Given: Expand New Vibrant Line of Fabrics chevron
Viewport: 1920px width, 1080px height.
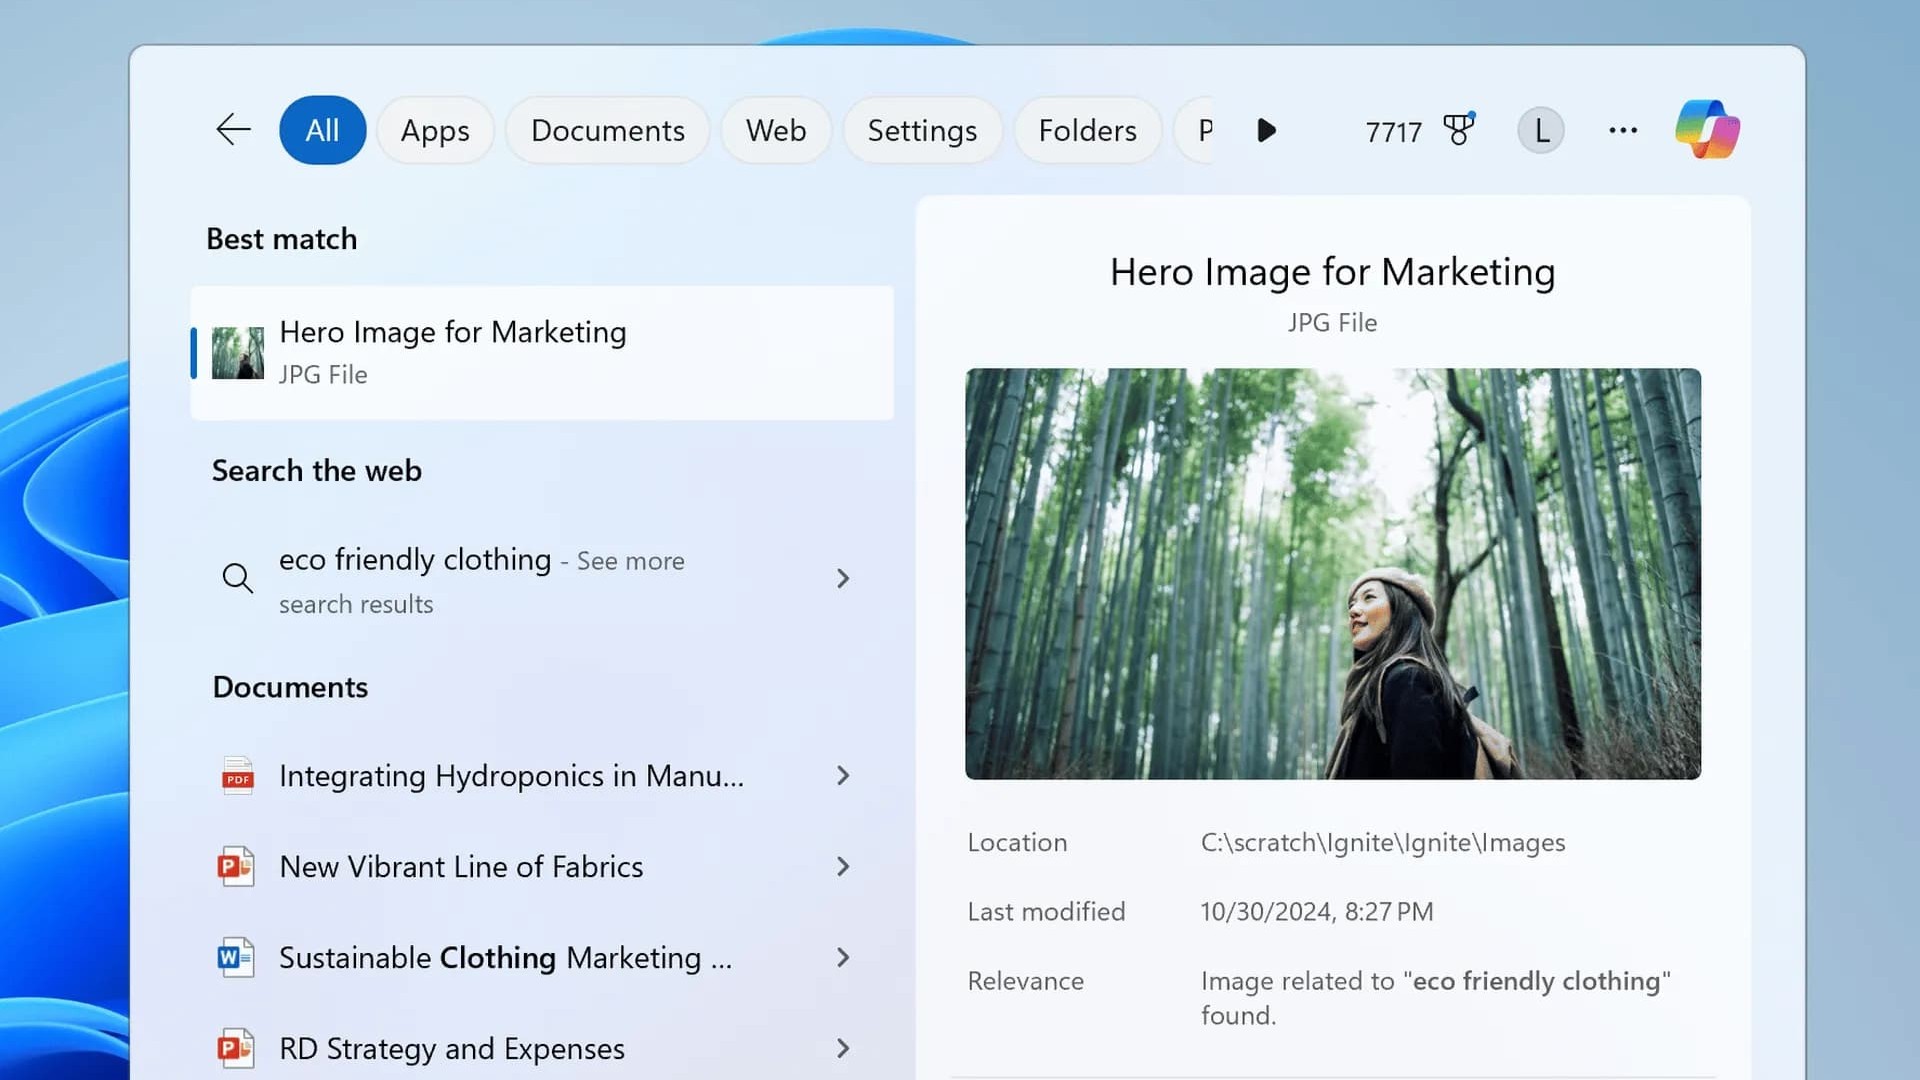Looking at the screenshot, I should (x=843, y=867).
